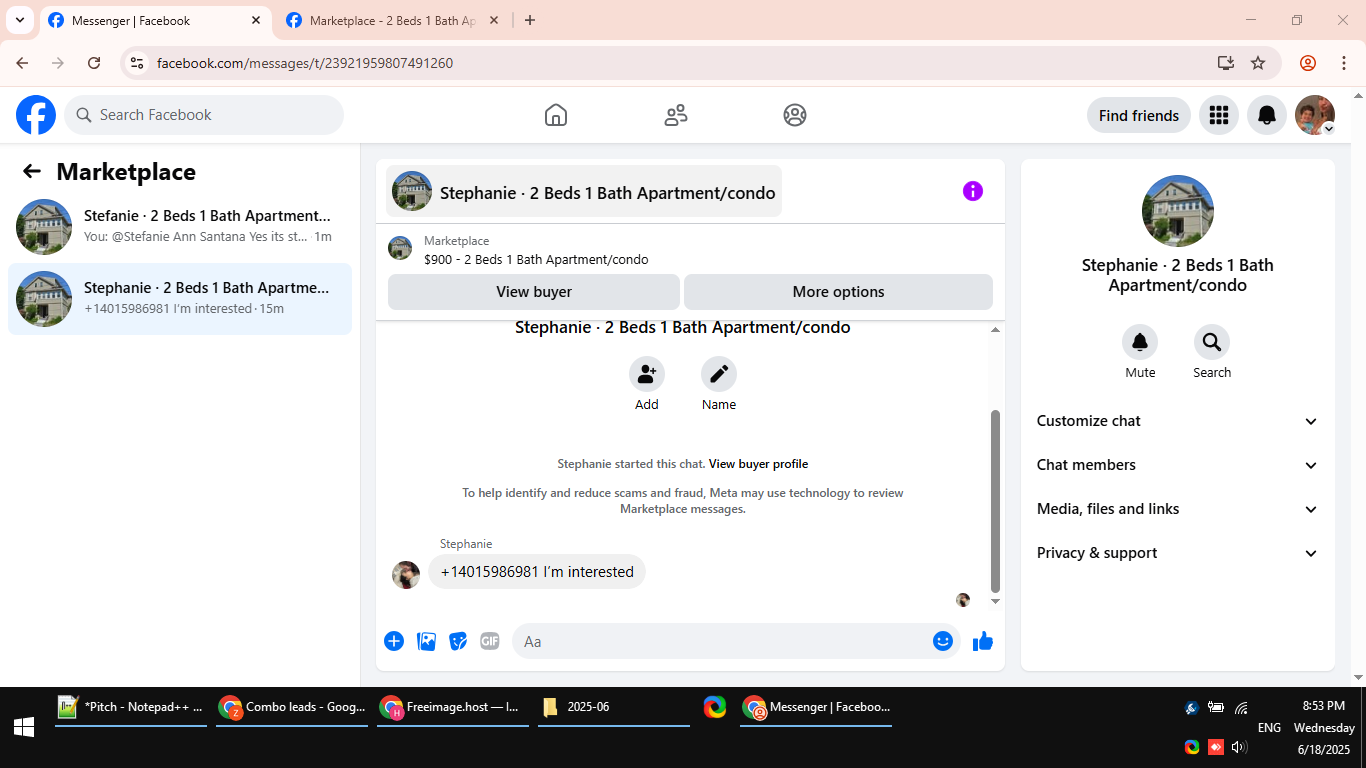This screenshot has width=1366, height=768.
Task: Choose a sticker in the composer
Action: click(x=458, y=641)
